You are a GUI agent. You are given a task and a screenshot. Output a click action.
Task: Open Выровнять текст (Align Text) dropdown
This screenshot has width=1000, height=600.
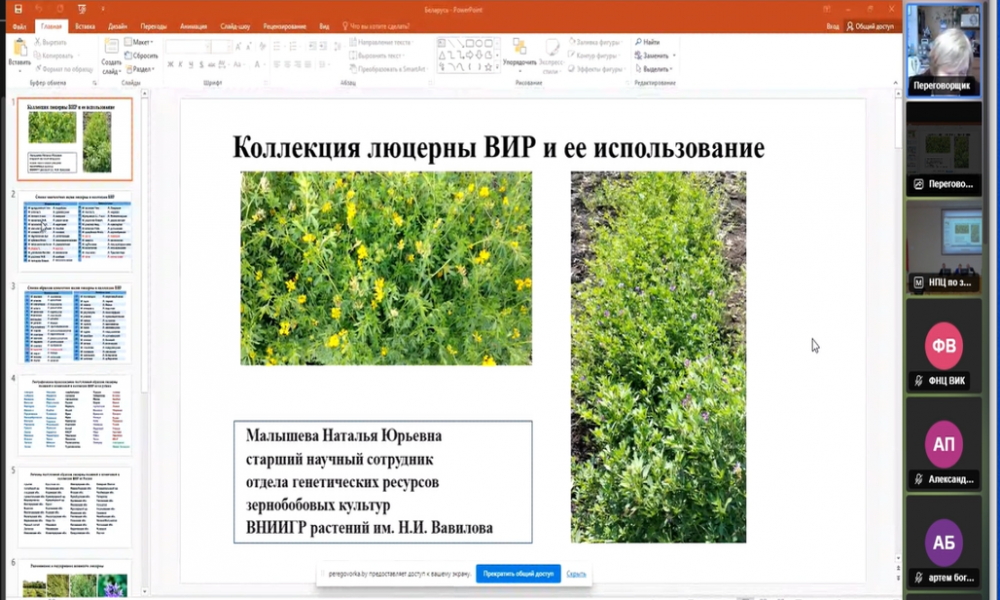(x=377, y=55)
